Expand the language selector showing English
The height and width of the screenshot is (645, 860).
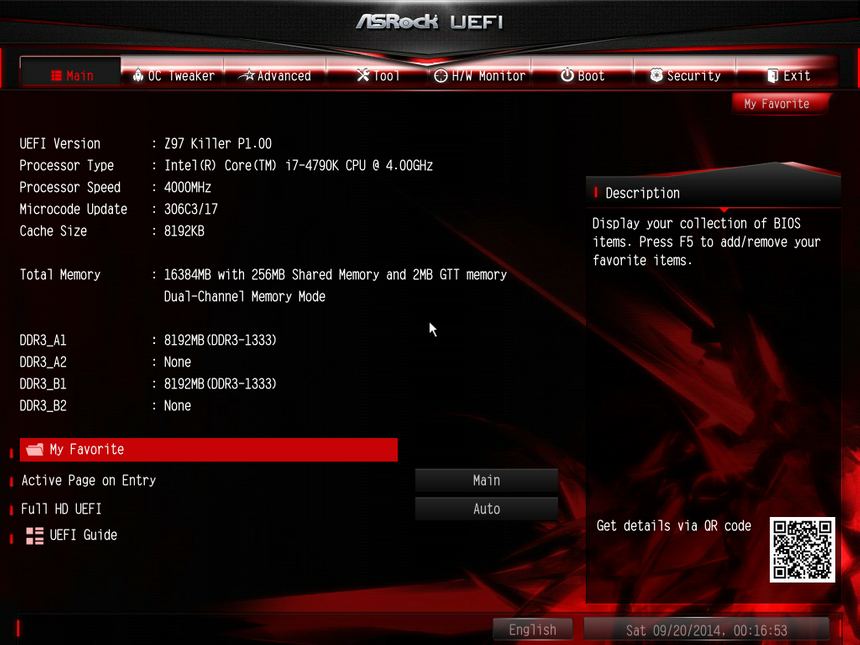pos(533,629)
